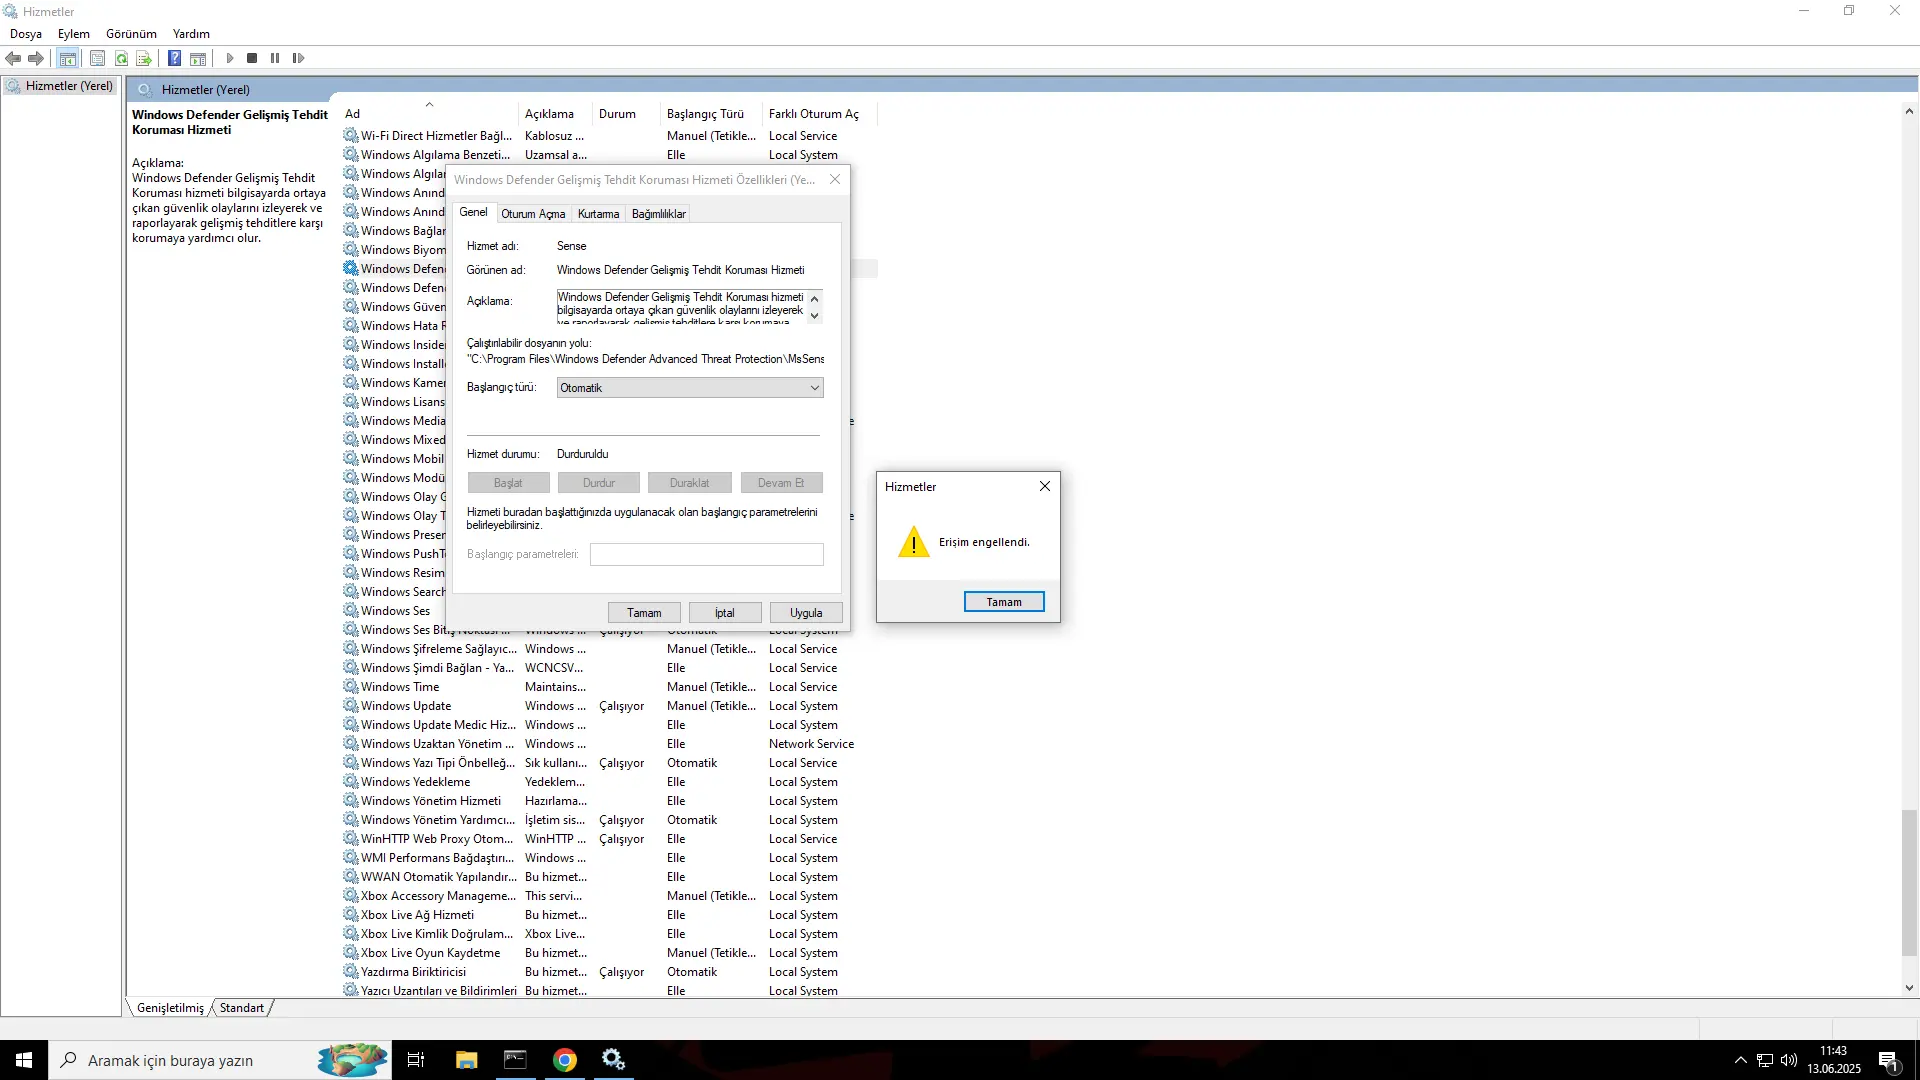Open the Dosya menu

[26, 33]
